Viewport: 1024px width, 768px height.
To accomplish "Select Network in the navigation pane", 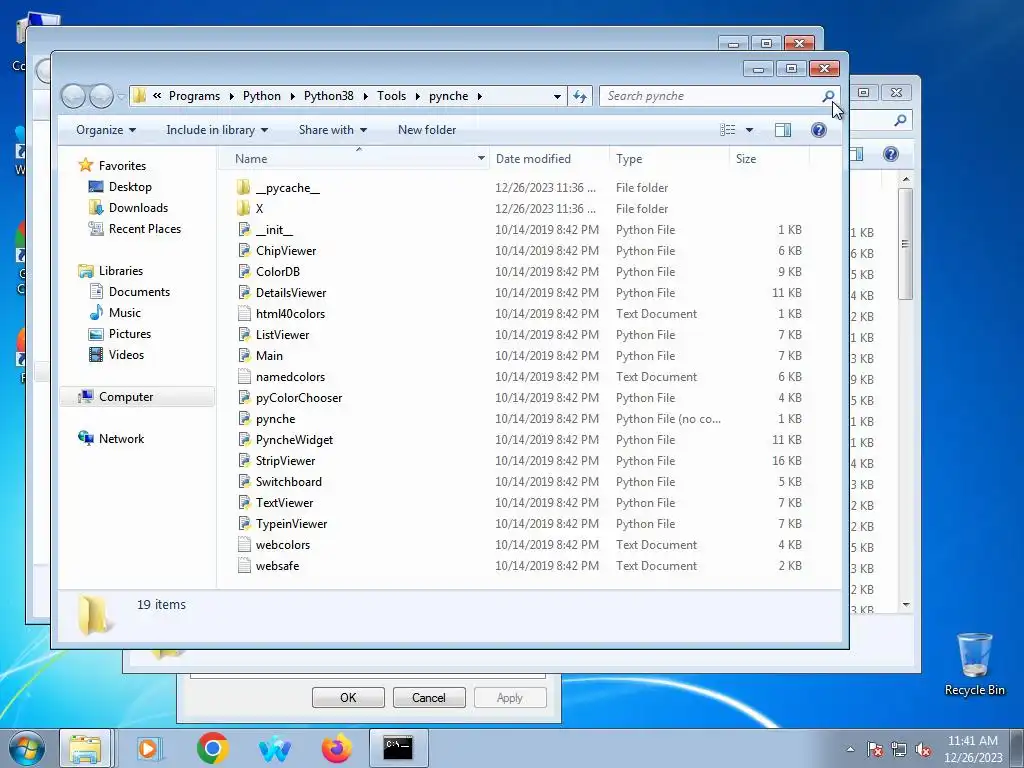I will click(x=121, y=439).
